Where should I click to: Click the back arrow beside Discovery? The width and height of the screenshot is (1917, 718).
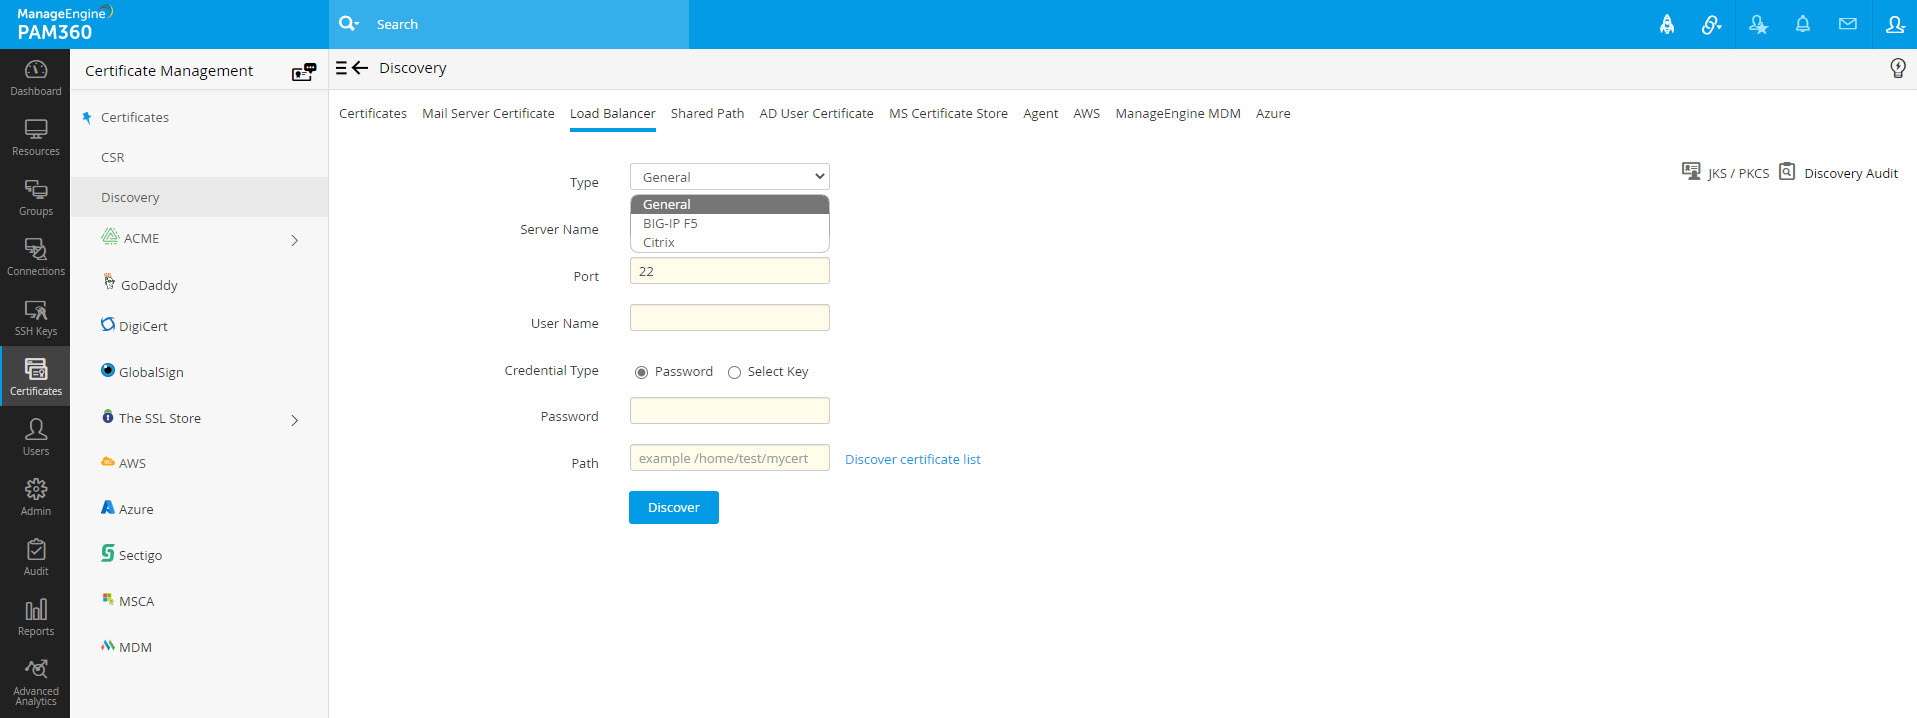[360, 68]
